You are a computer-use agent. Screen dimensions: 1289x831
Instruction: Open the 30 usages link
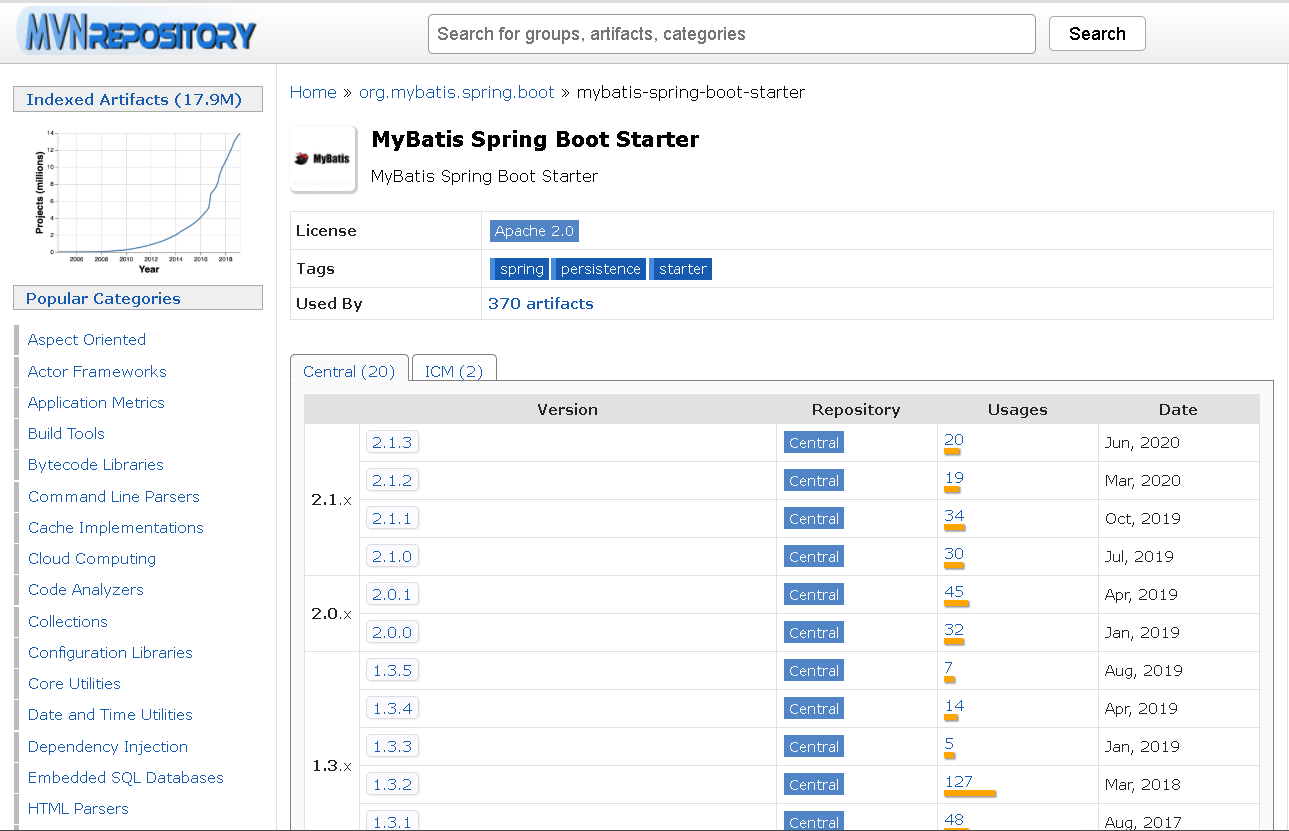coord(954,554)
